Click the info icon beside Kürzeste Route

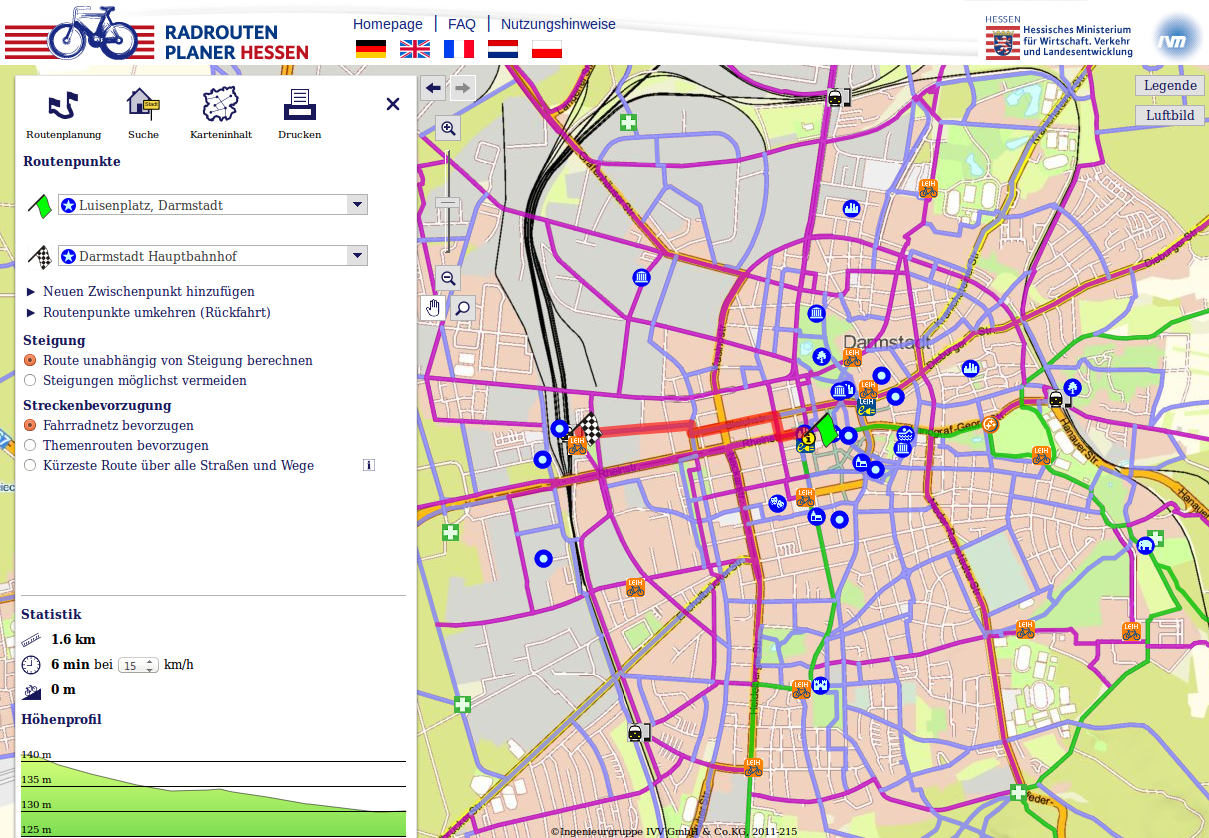coord(368,465)
